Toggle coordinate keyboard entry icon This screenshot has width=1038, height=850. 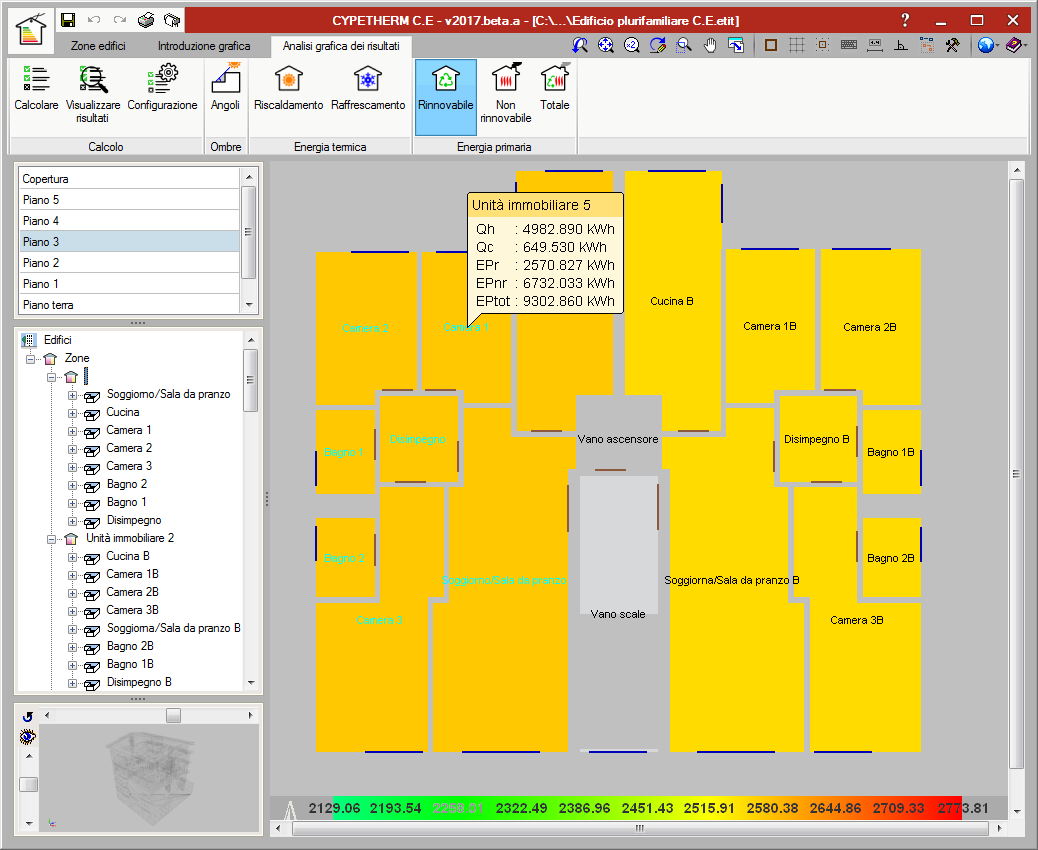coord(849,45)
